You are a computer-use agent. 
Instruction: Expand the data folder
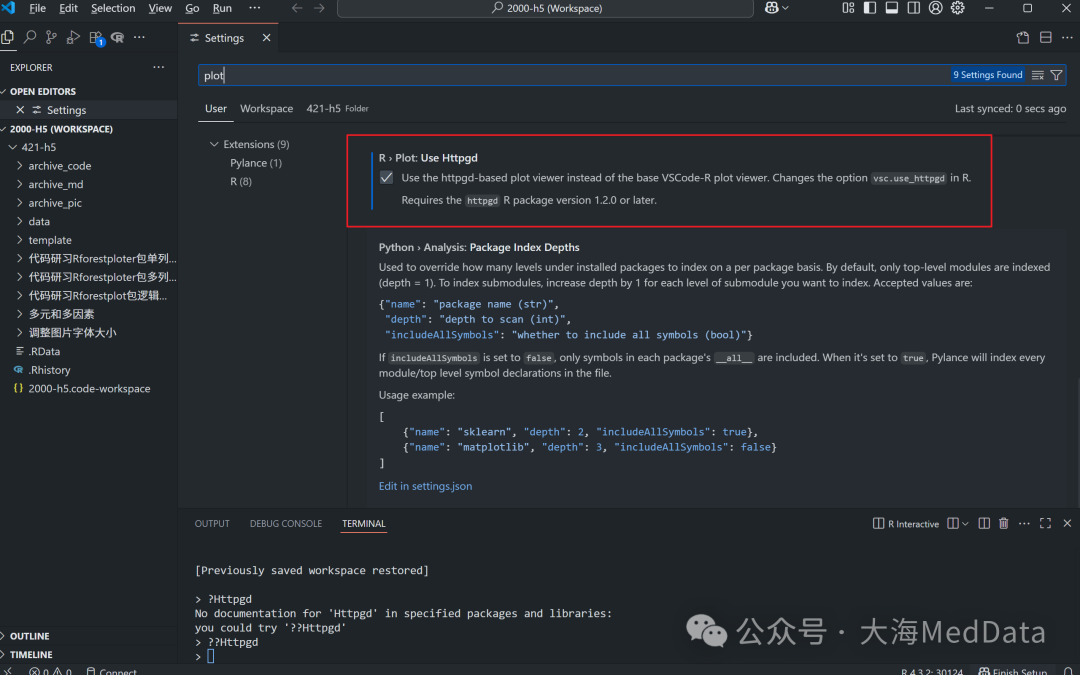(39, 221)
